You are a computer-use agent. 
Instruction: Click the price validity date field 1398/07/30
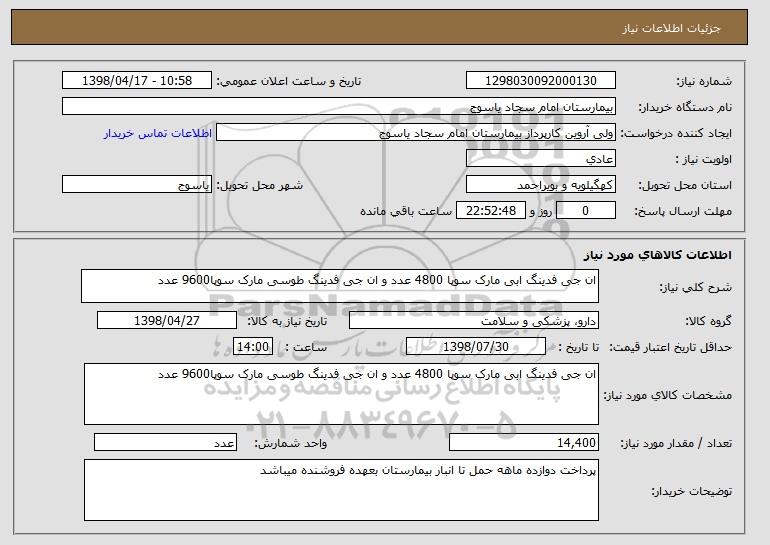(476, 347)
